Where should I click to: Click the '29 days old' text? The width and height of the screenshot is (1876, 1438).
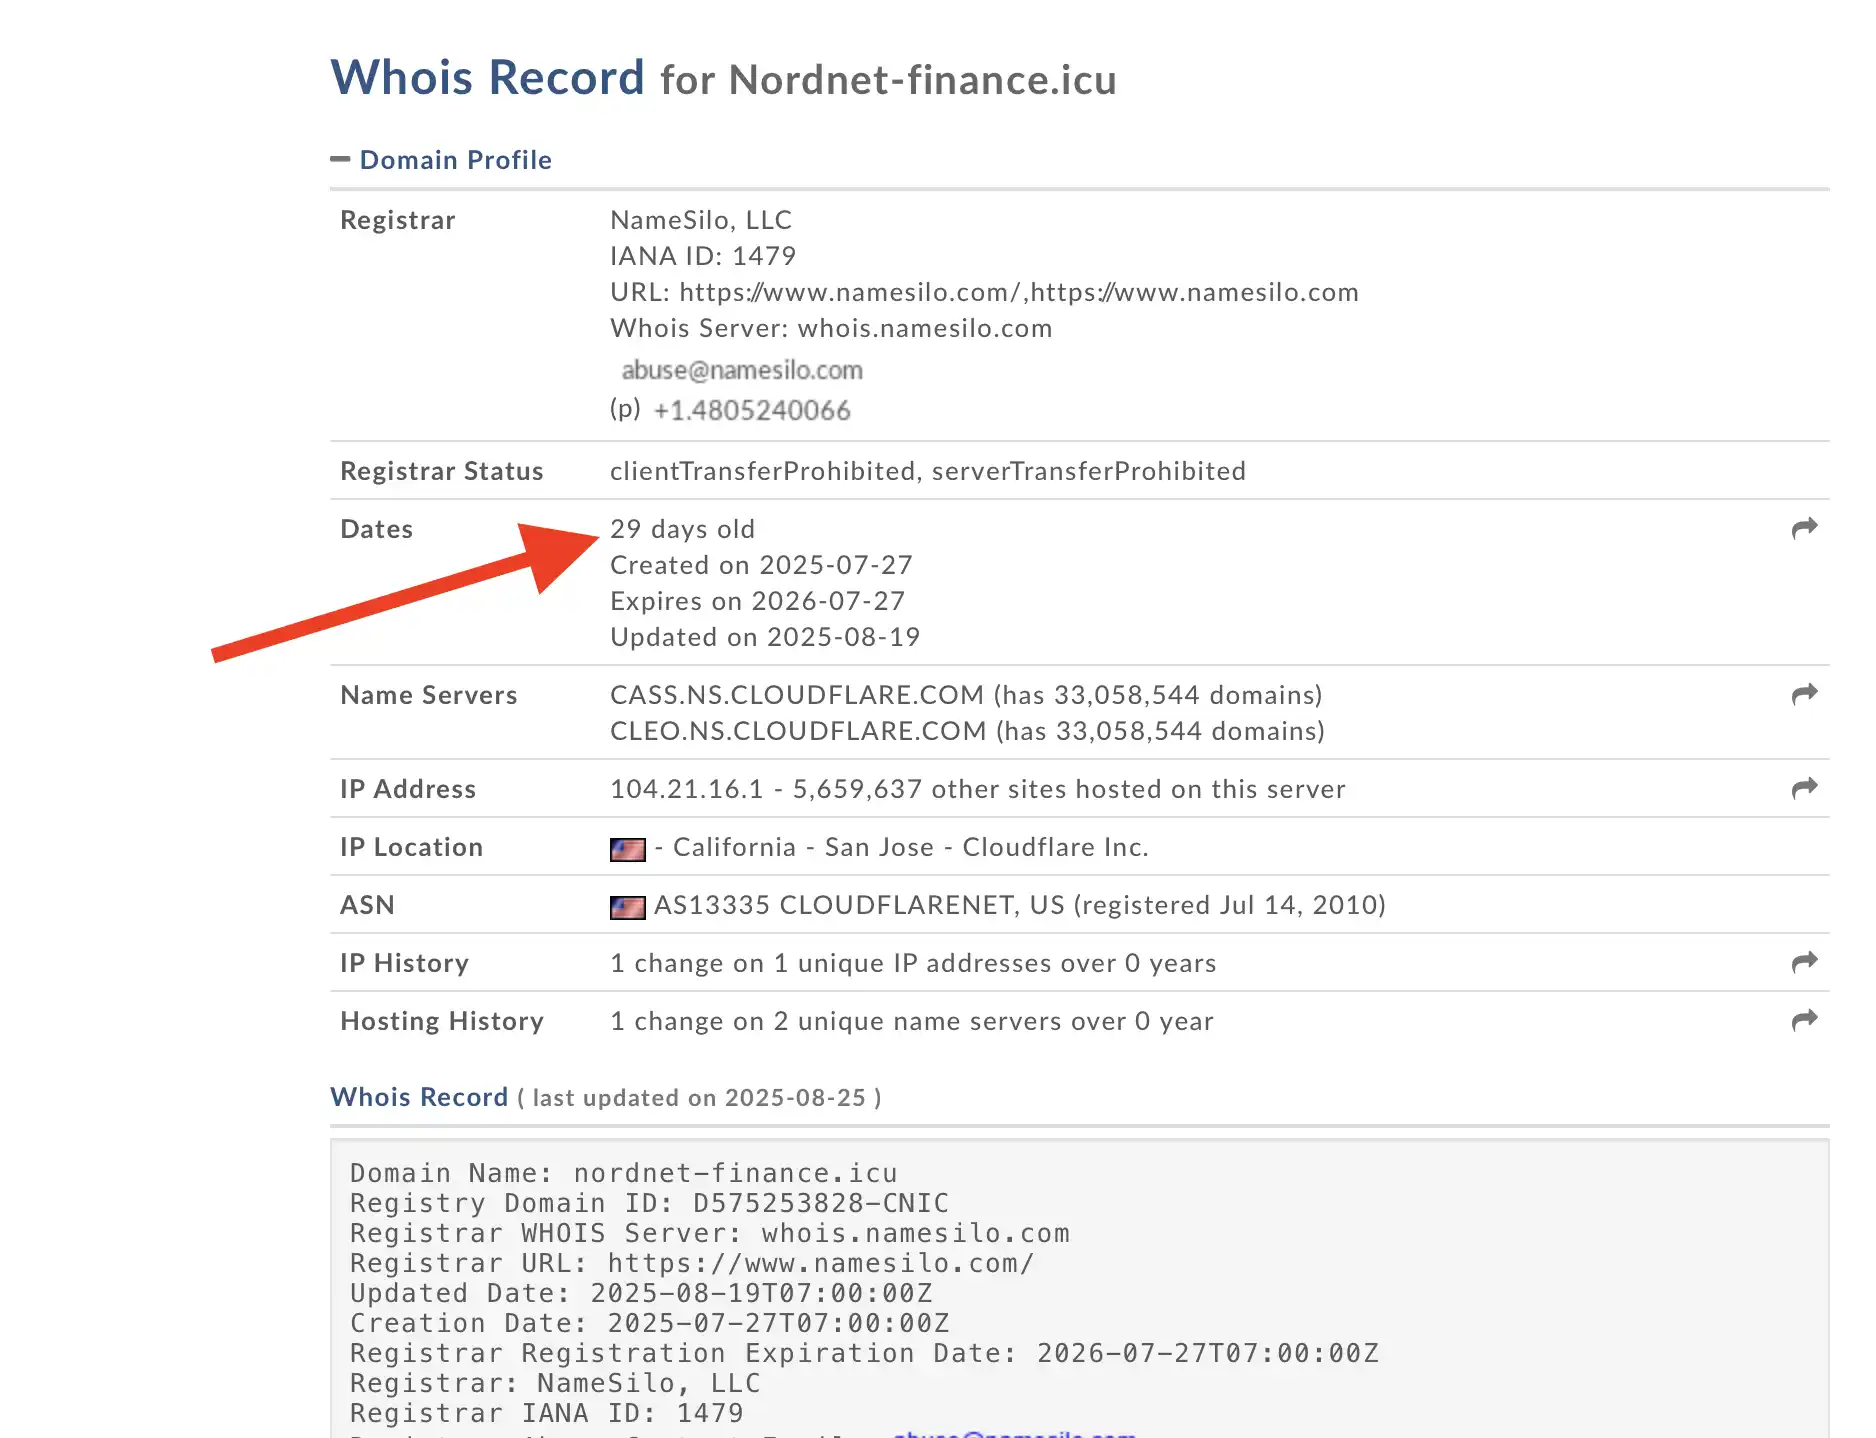click(x=683, y=529)
